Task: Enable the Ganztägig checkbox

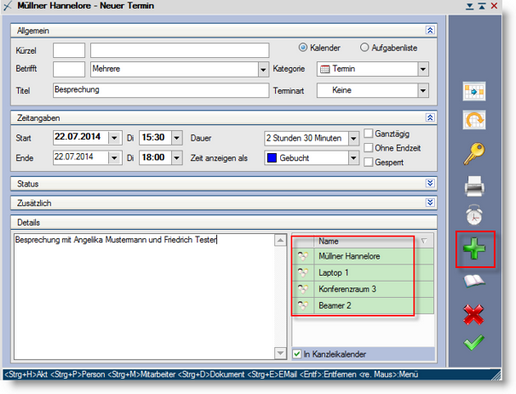Action: (x=368, y=134)
